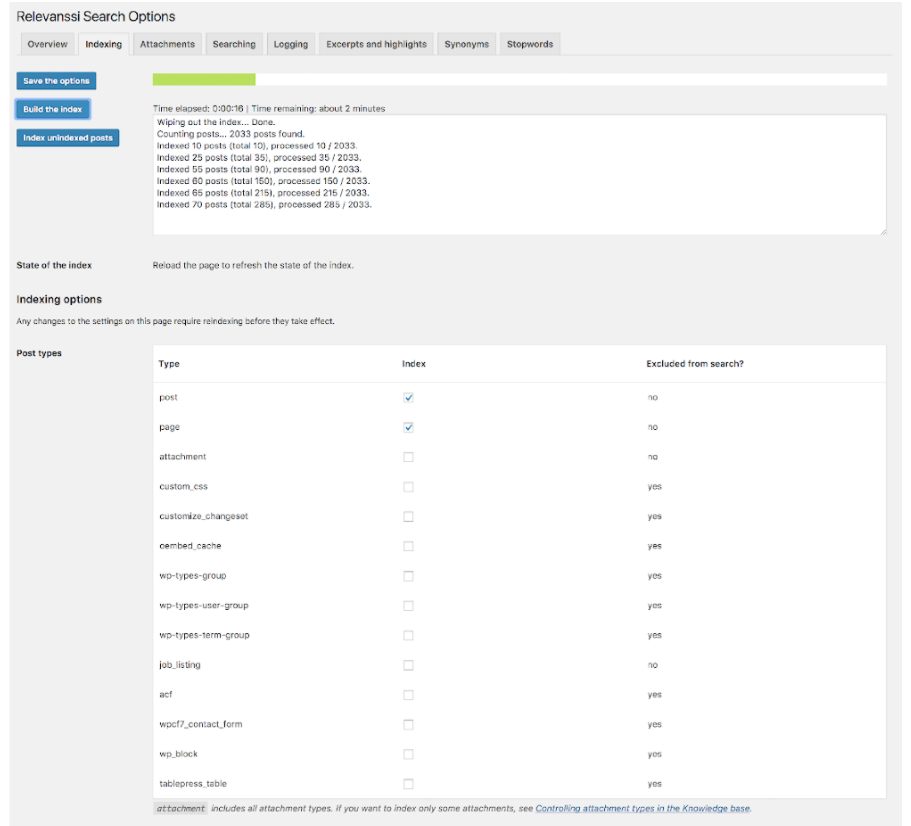This screenshot has height=826, width=911.
Task: Click Index unindexed posts button
Action: pyautogui.click(x=68, y=138)
